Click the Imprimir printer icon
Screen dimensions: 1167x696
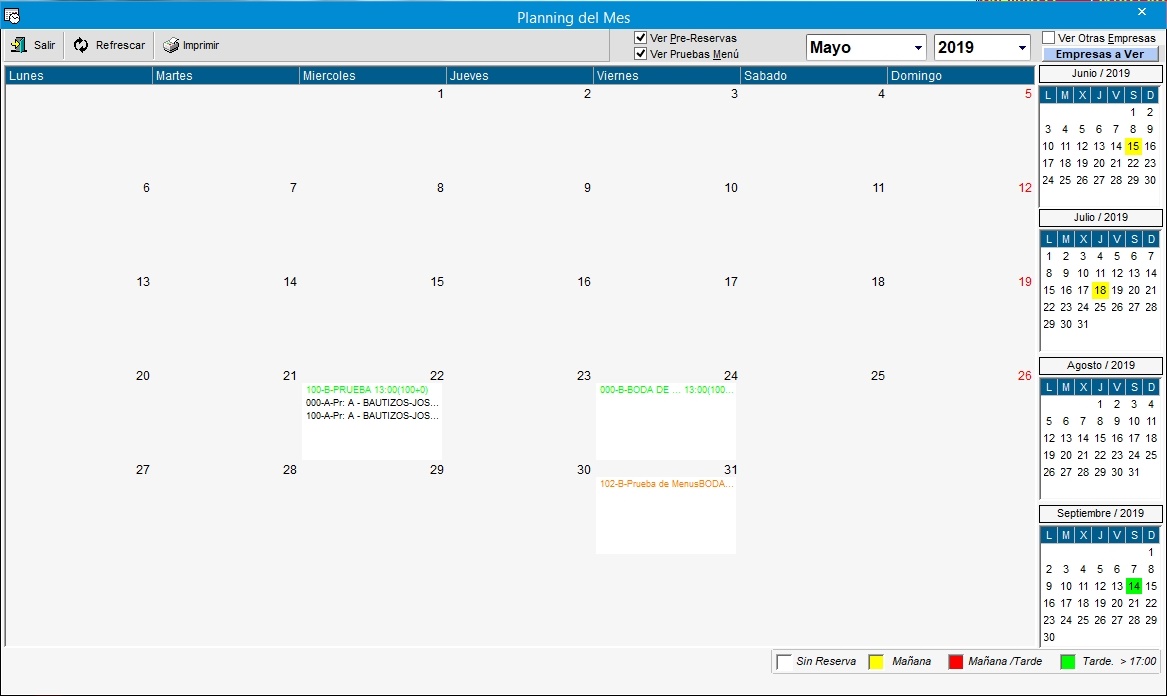tap(171, 45)
